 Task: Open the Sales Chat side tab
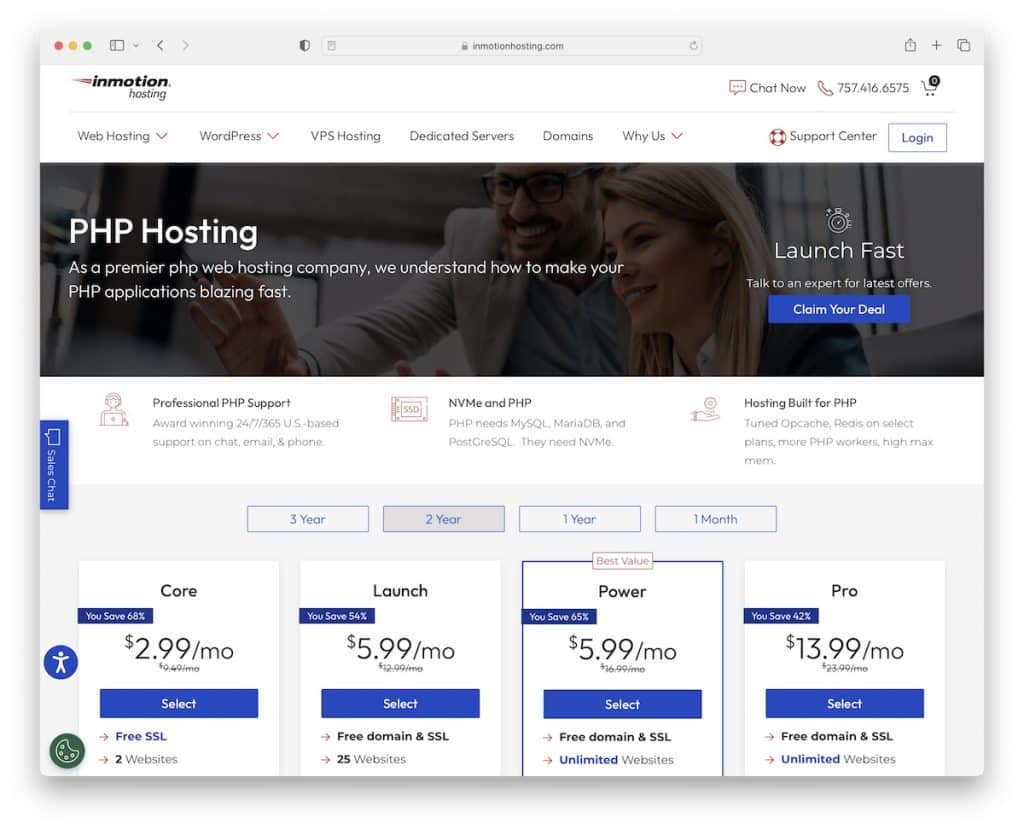coord(54,464)
